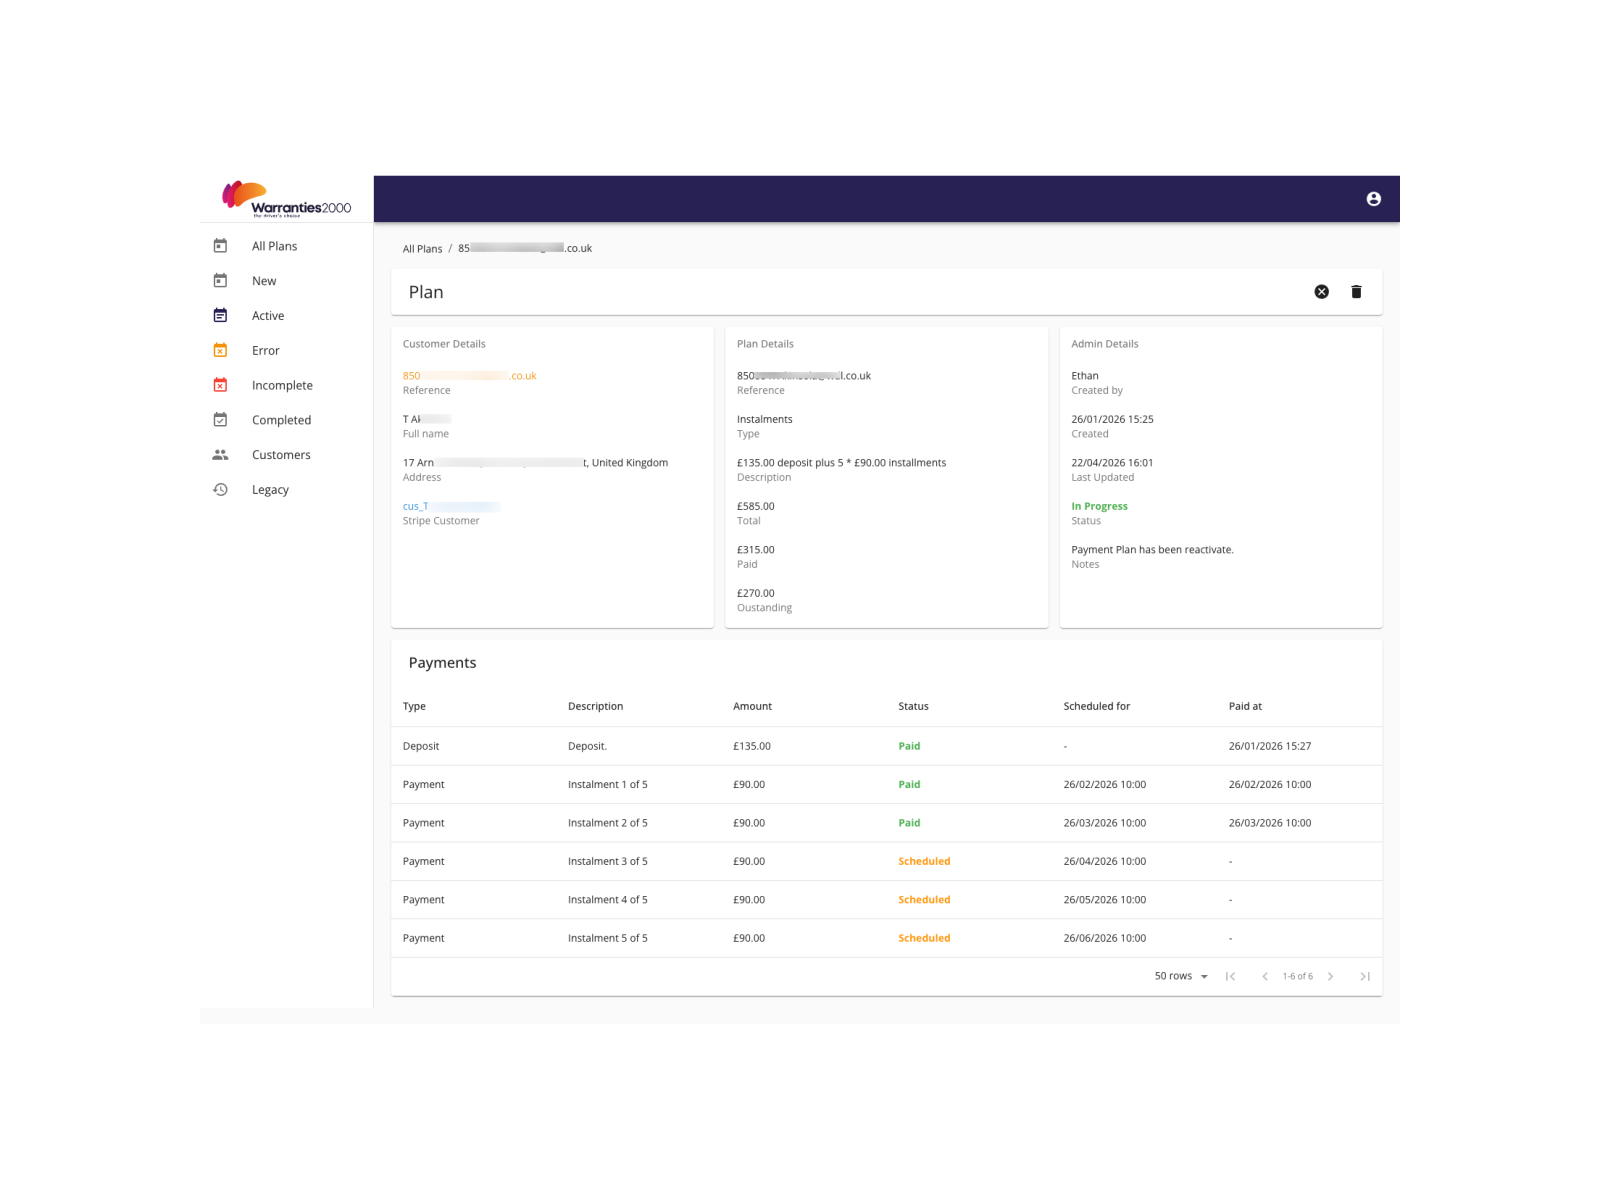Open the user account icon in header
The height and width of the screenshot is (1200, 1600).
click(1373, 199)
